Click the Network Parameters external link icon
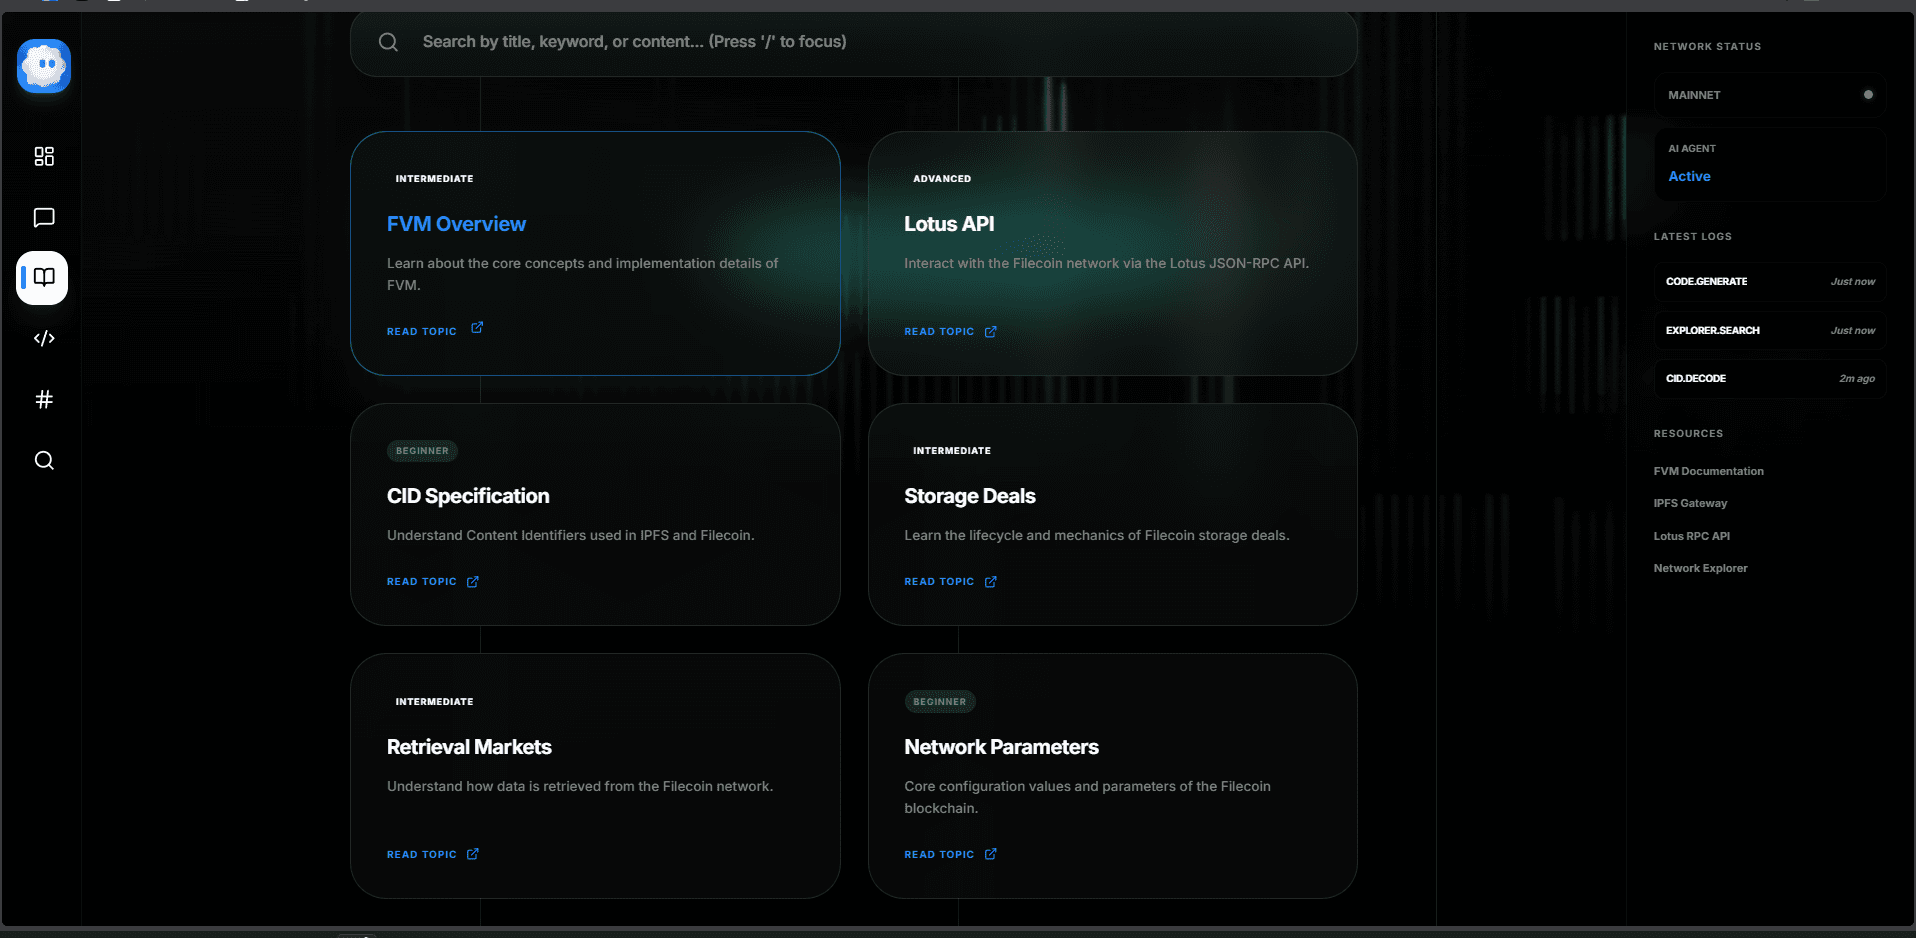The width and height of the screenshot is (1916, 938). [990, 854]
